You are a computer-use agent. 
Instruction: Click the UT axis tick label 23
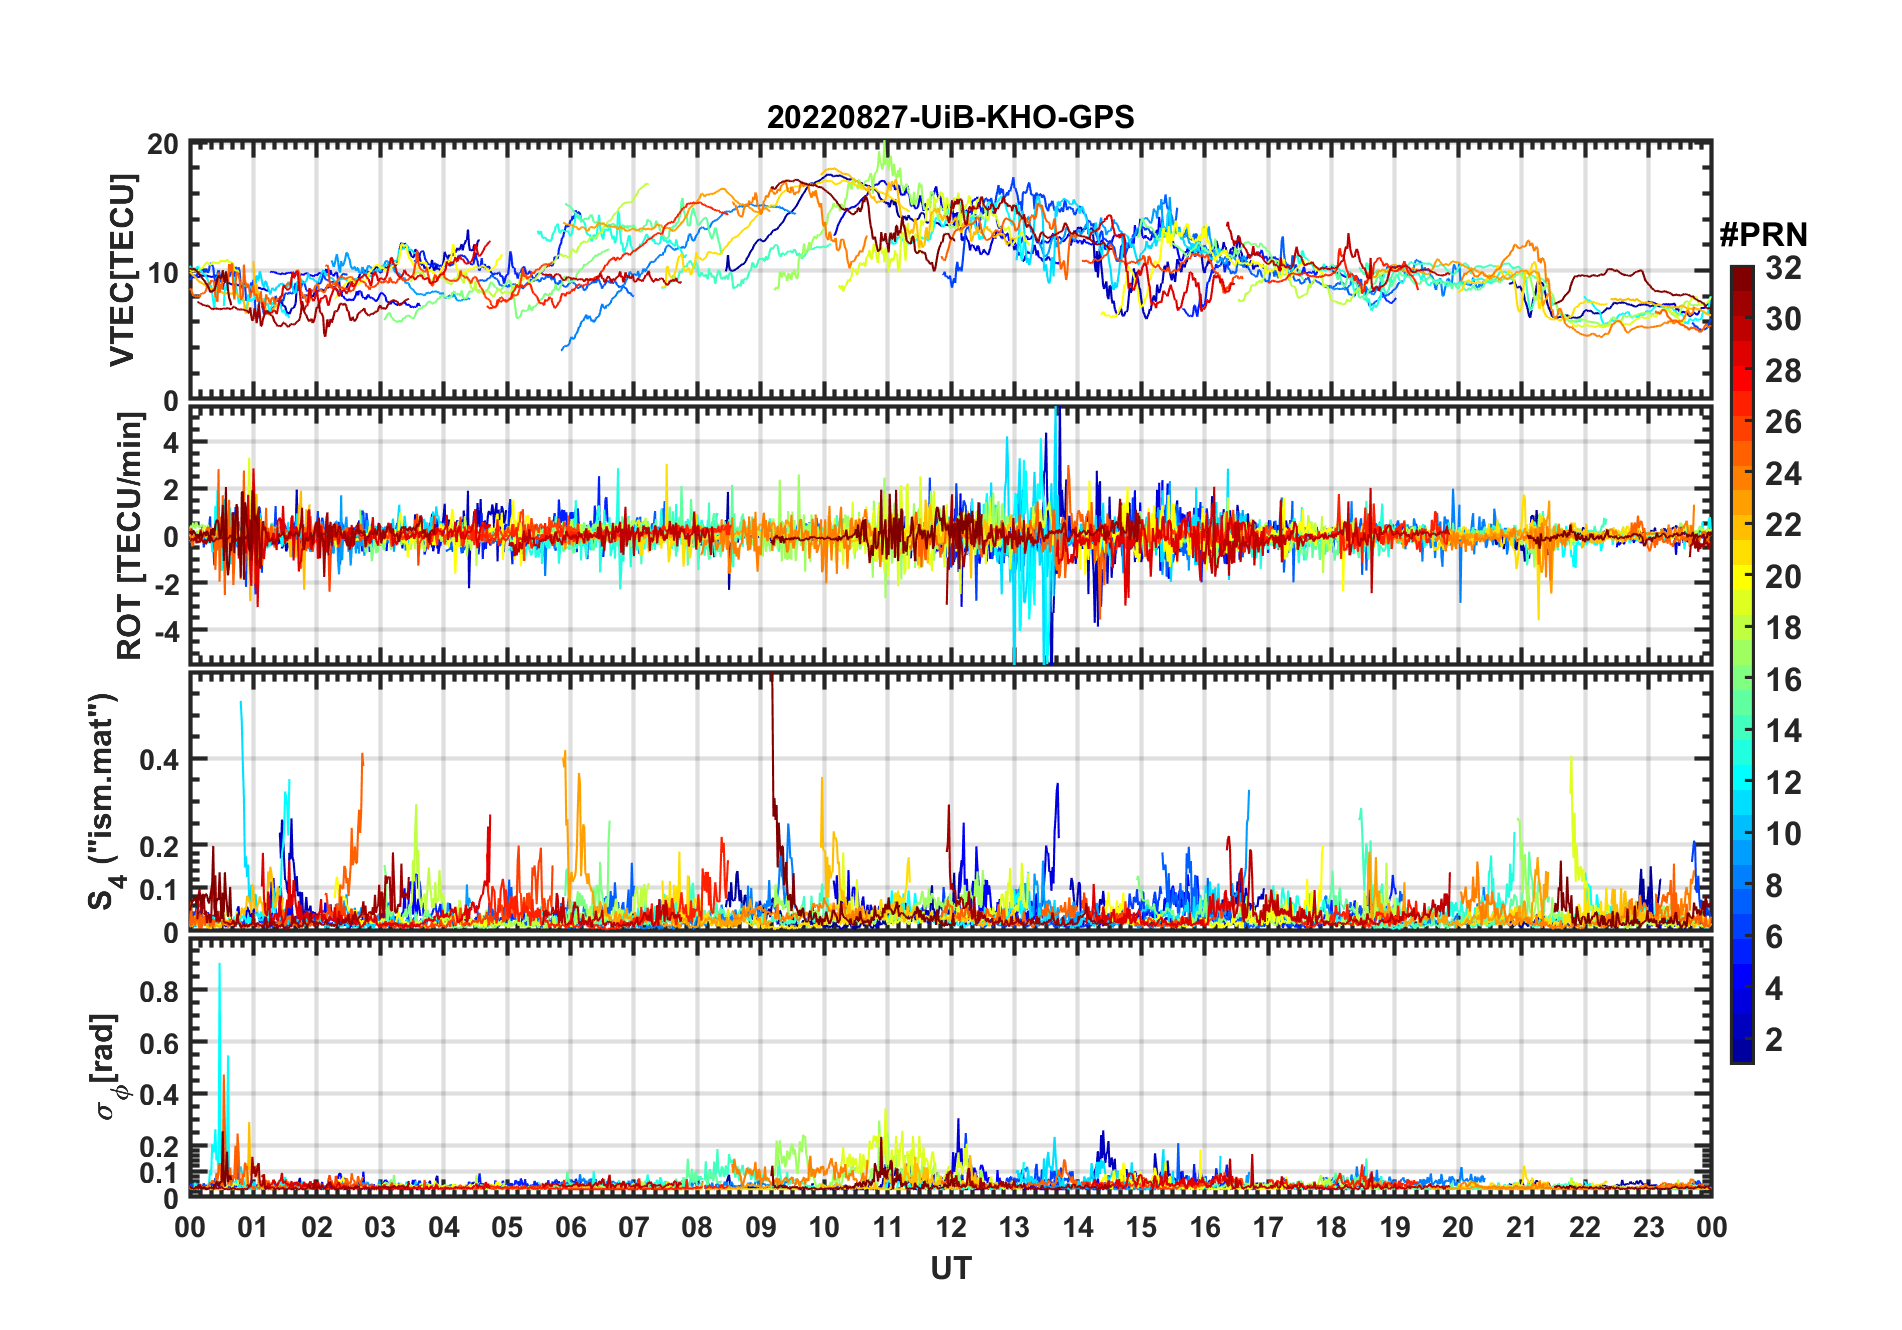(x=1649, y=1227)
